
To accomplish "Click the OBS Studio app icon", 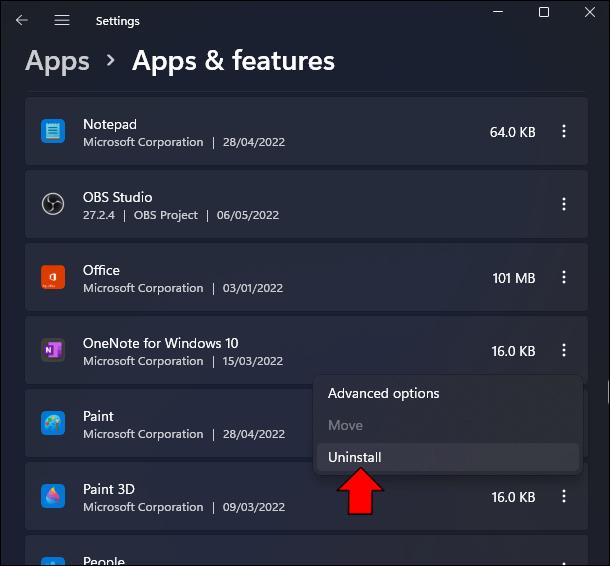I will coord(53,204).
